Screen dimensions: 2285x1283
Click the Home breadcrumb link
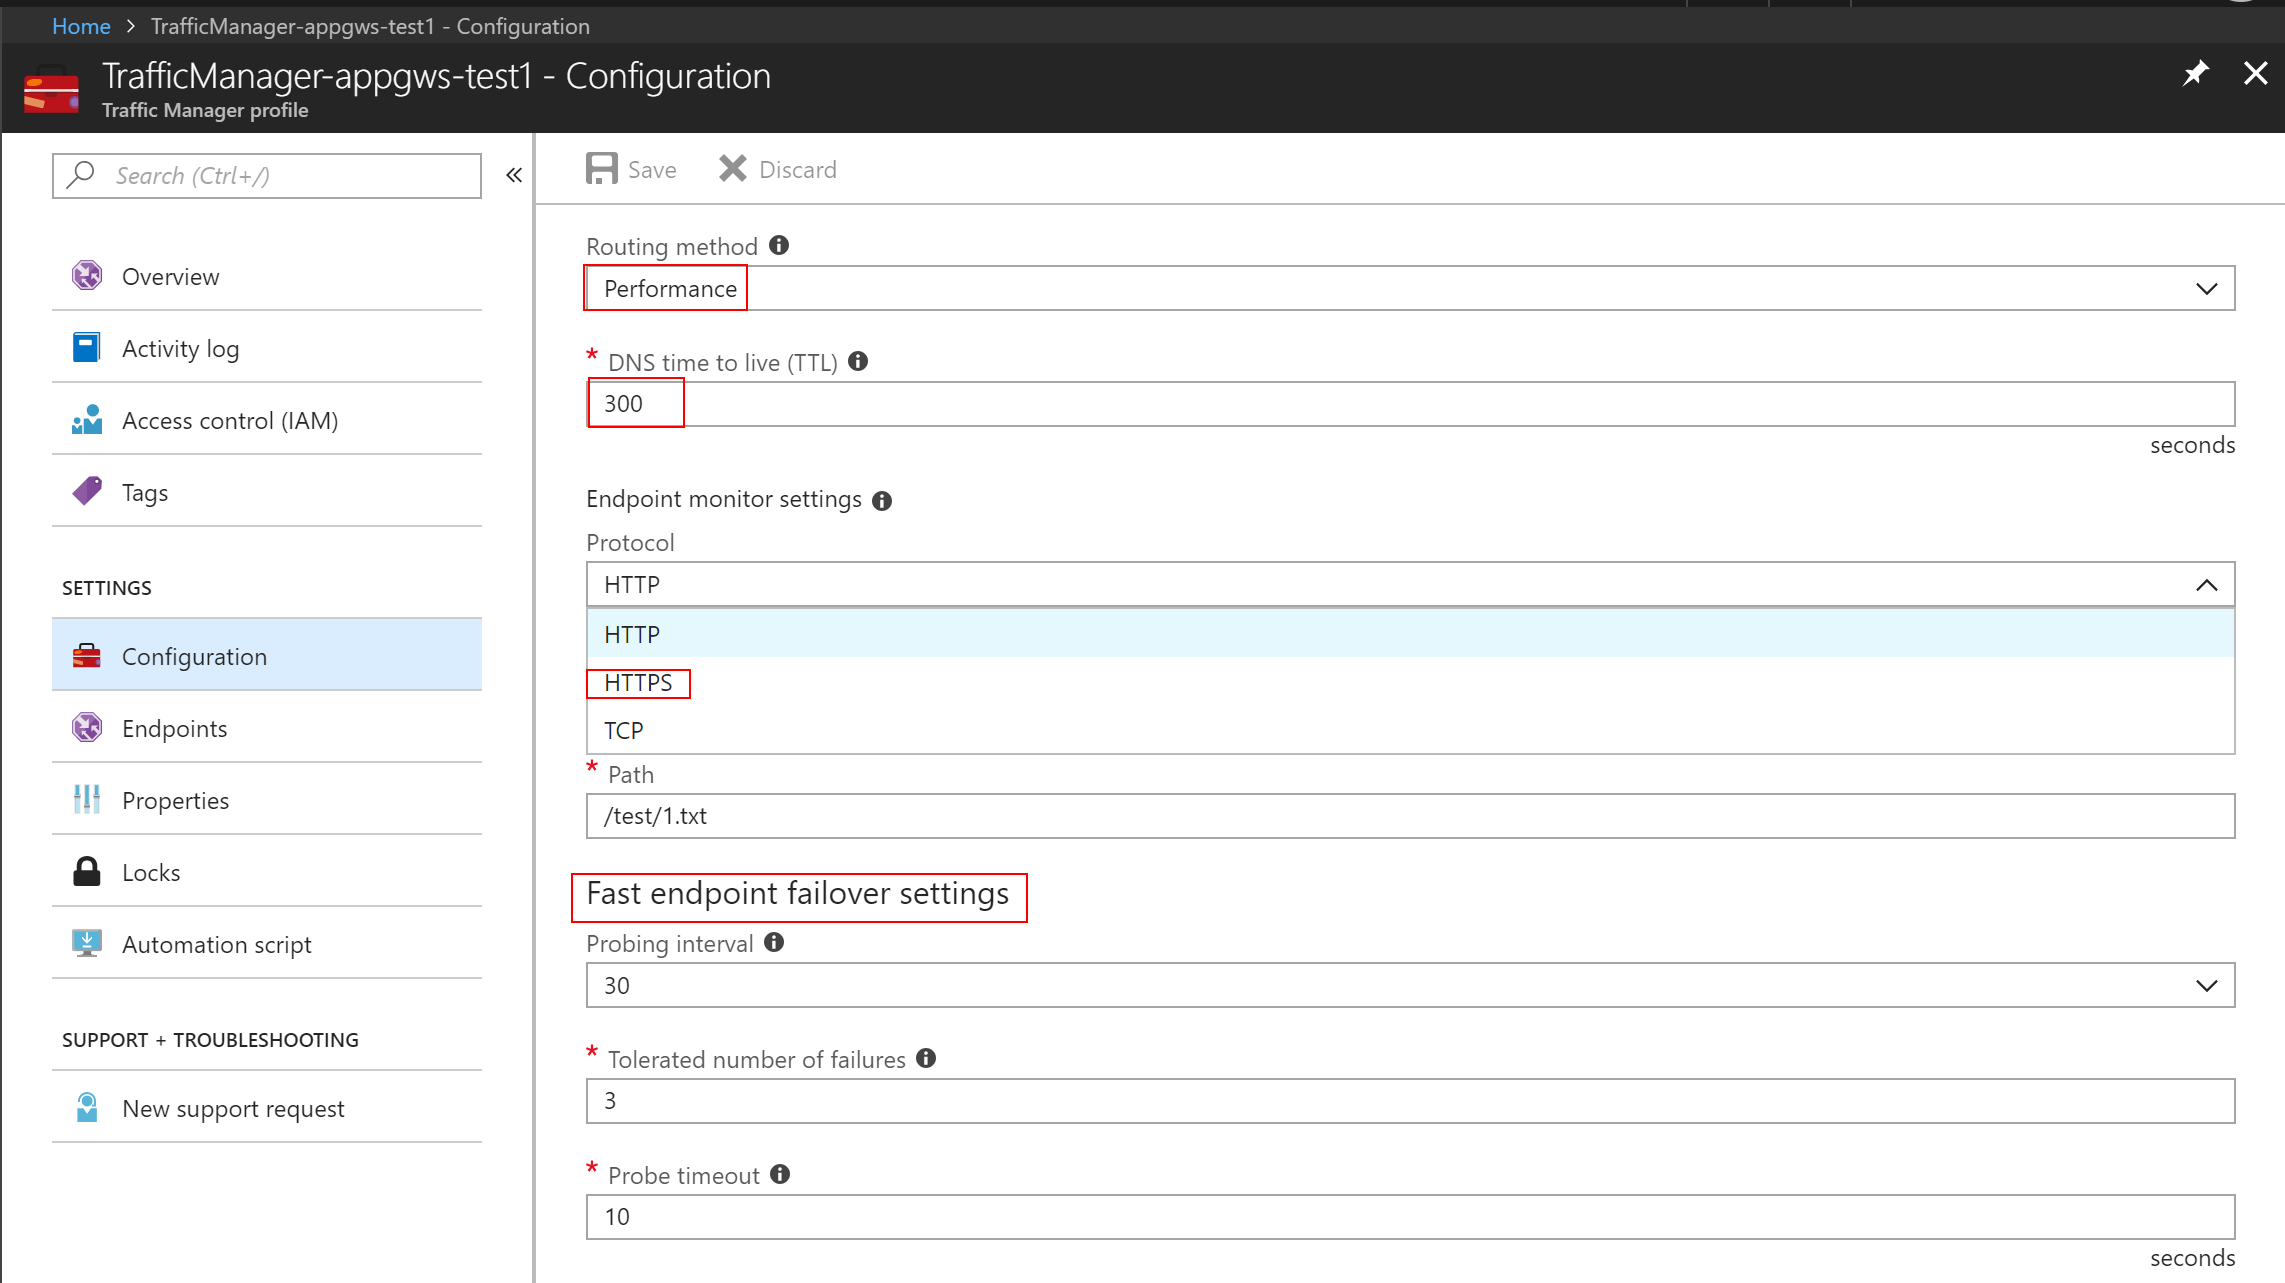(x=81, y=27)
